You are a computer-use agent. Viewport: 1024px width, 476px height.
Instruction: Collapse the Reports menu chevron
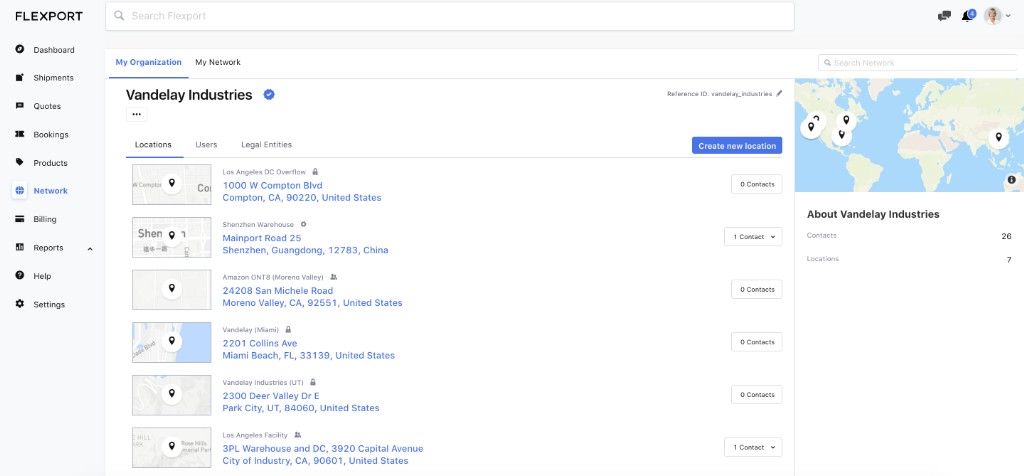click(x=90, y=248)
